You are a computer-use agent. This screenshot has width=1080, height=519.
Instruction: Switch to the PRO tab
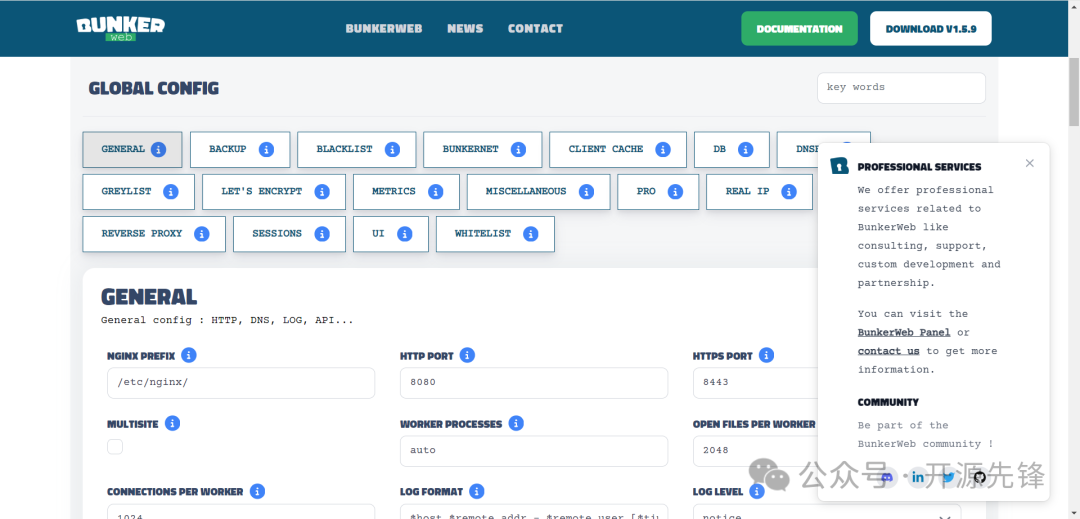658,191
